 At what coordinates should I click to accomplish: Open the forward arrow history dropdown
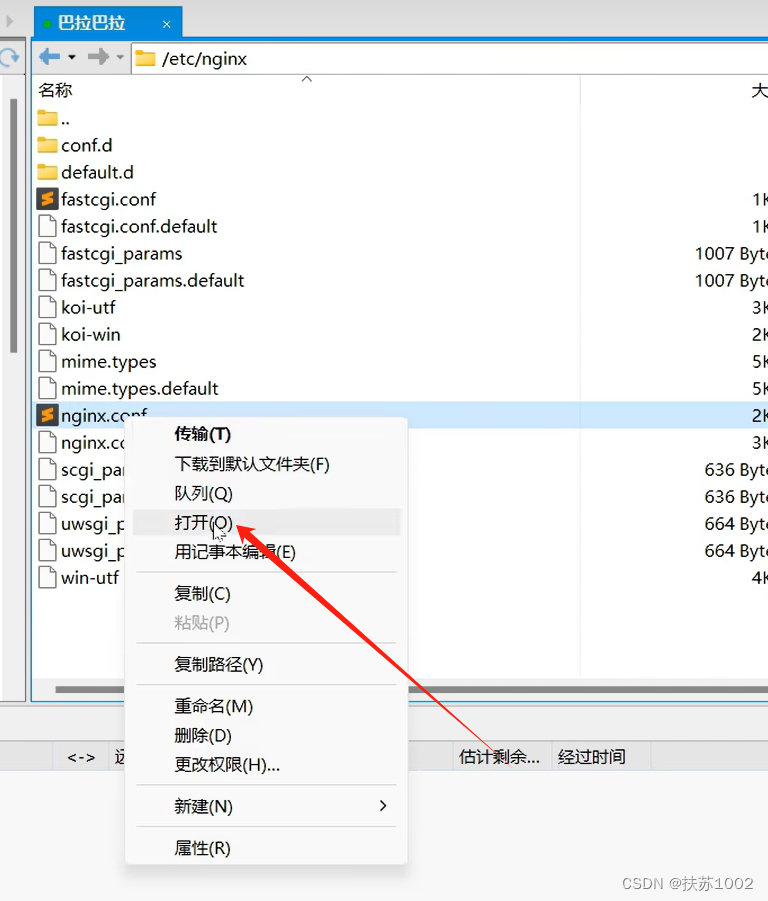tap(120, 57)
